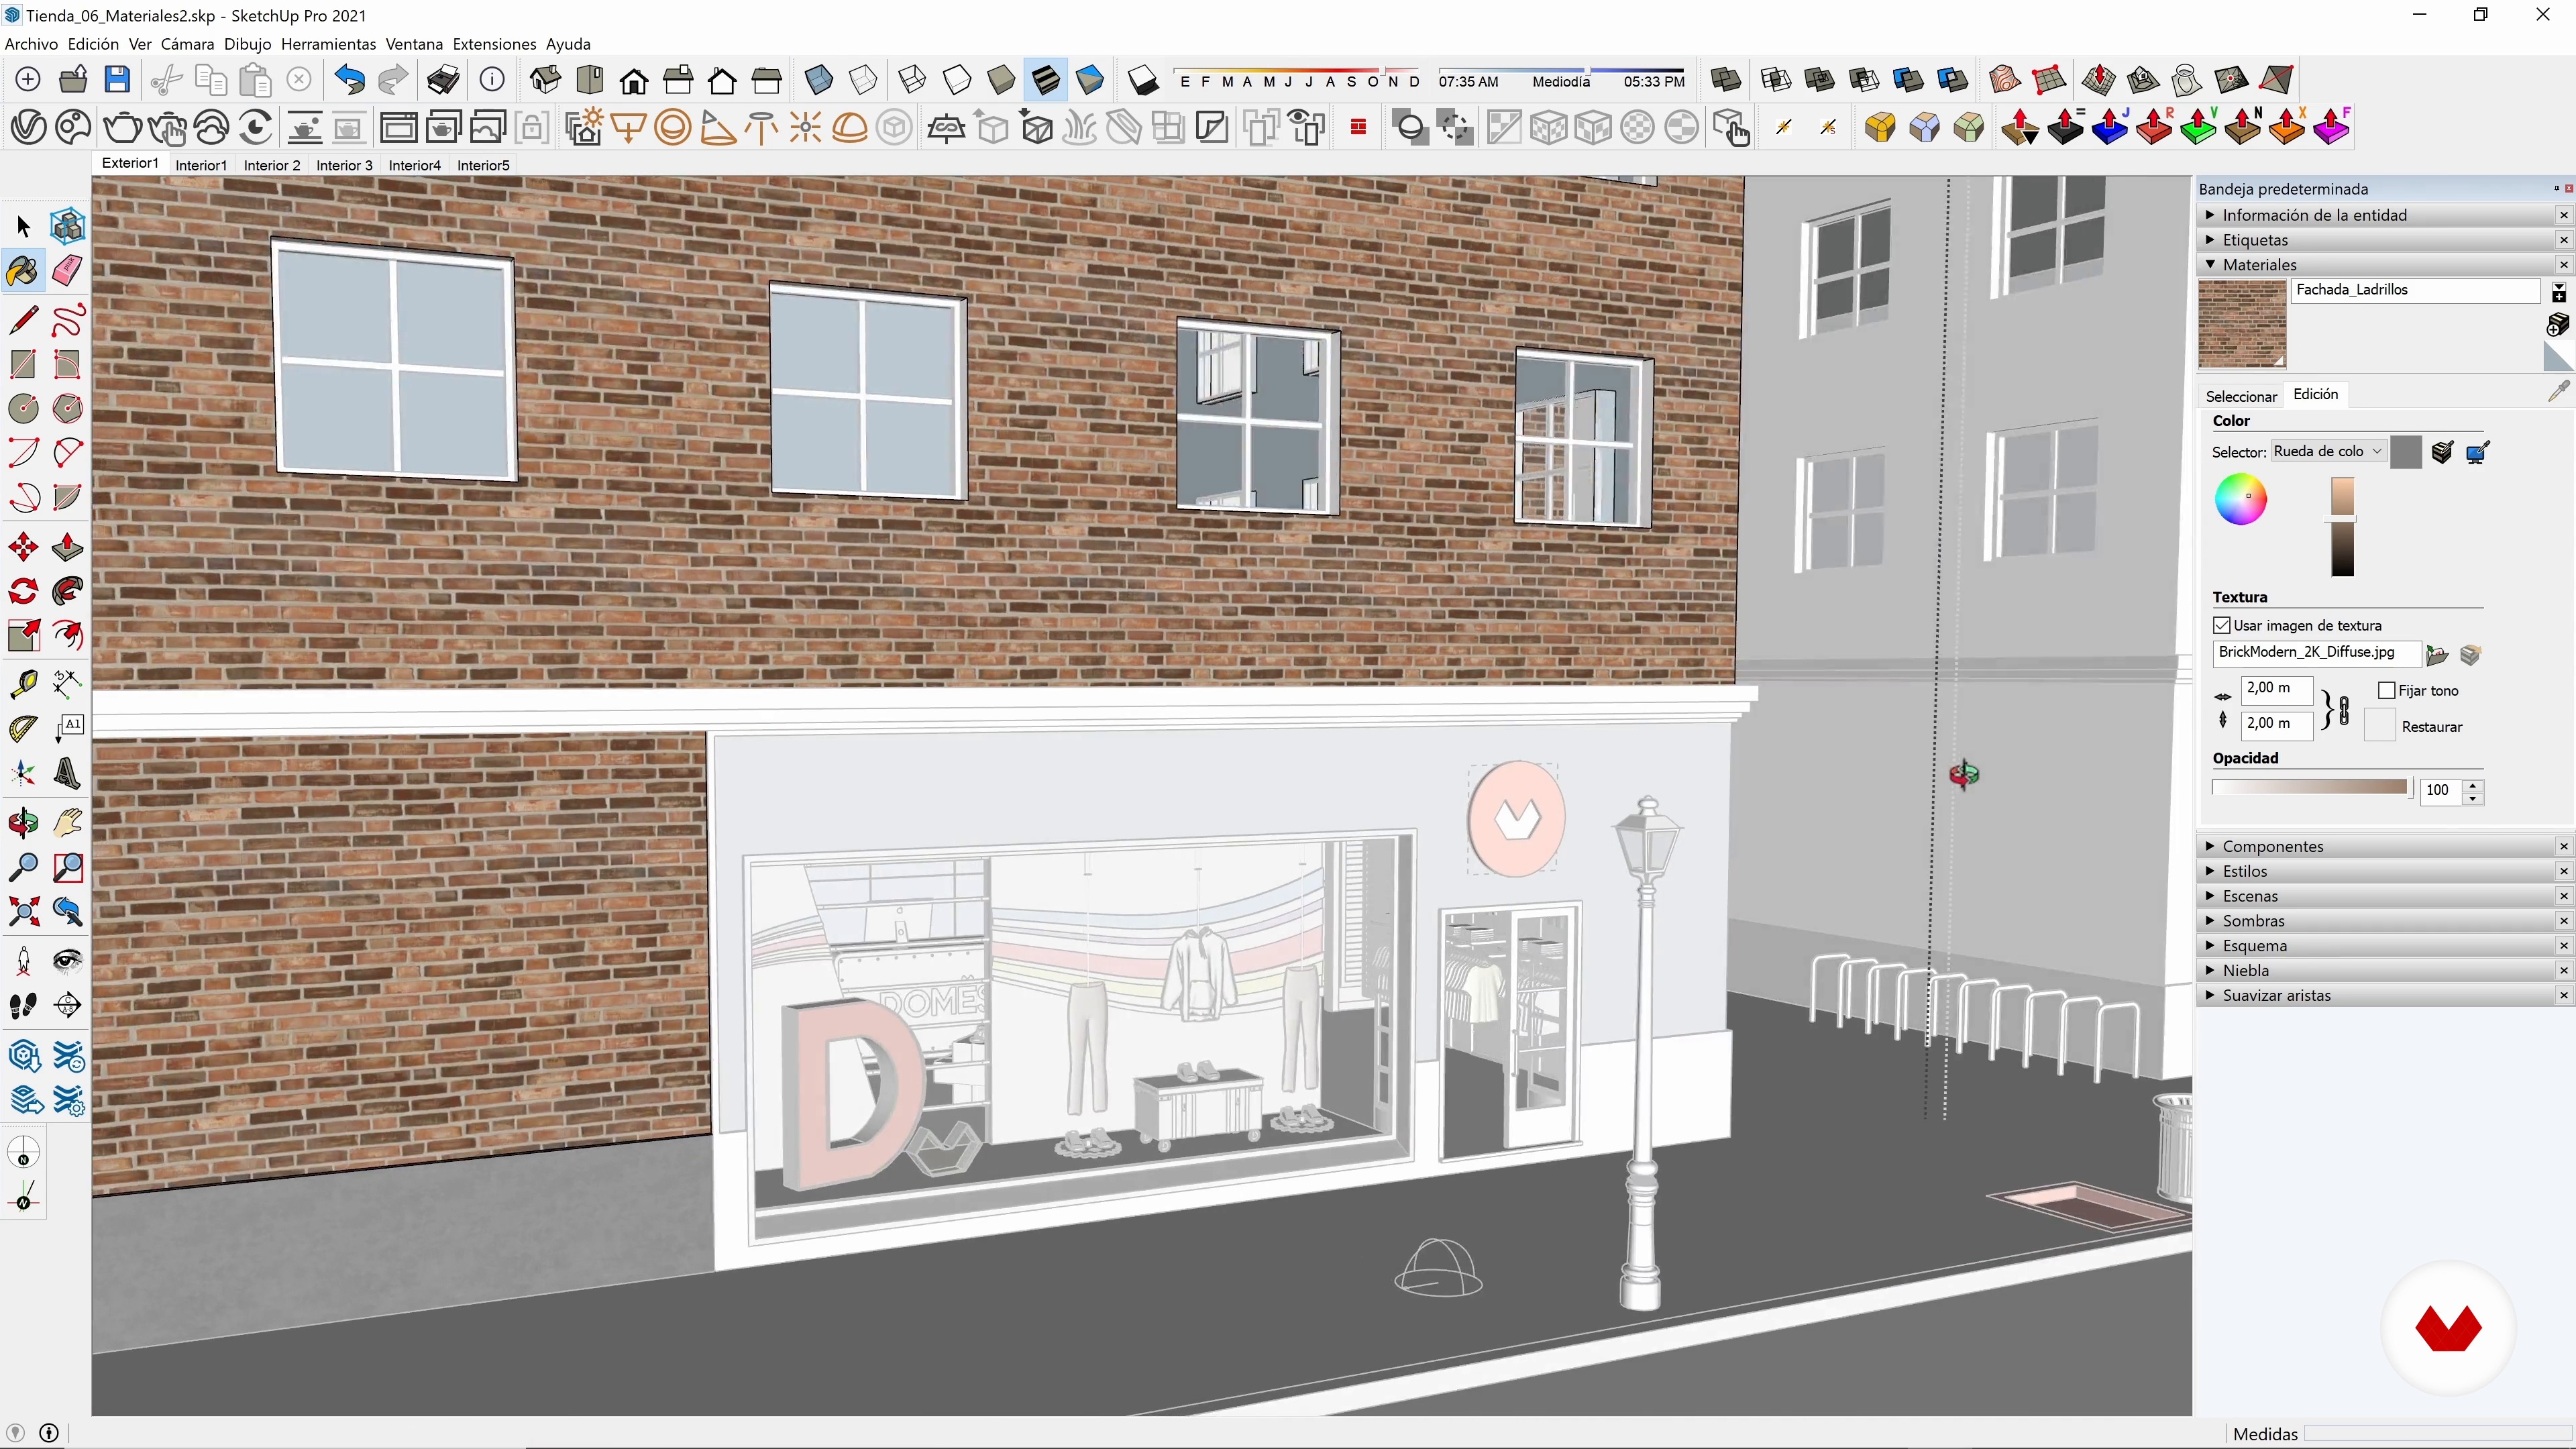The height and width of the screenshot is (1449, 2576).
Task: Toggle Shaded With Textures face style
Action: coord(1046,79)
